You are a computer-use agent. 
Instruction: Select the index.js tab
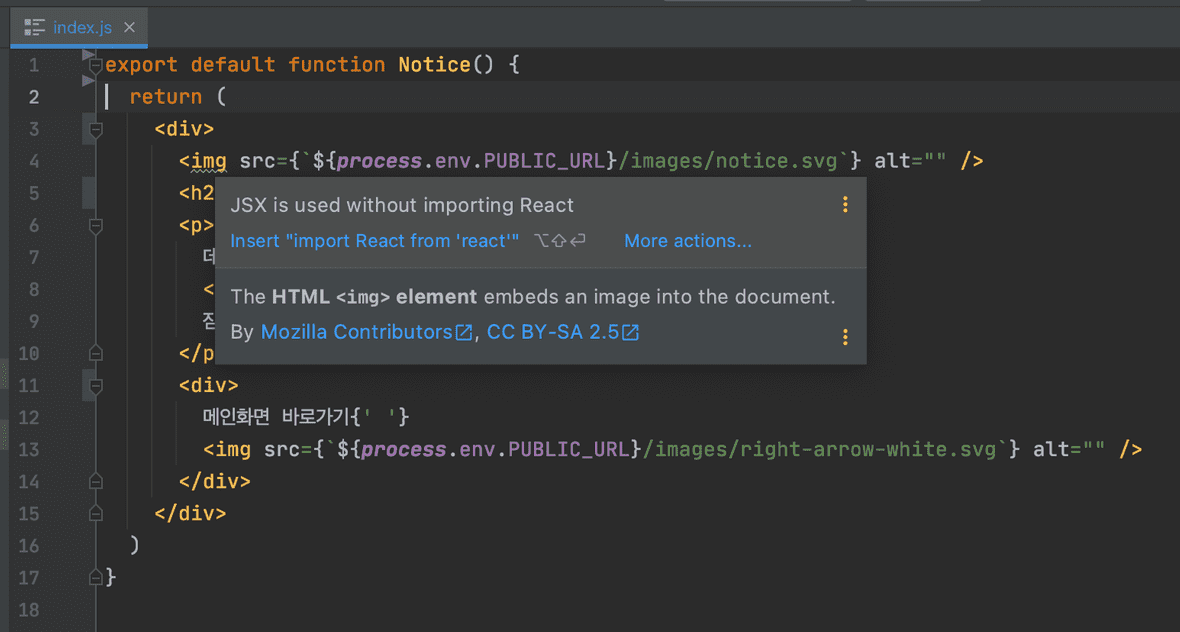(x=82, y=28)
